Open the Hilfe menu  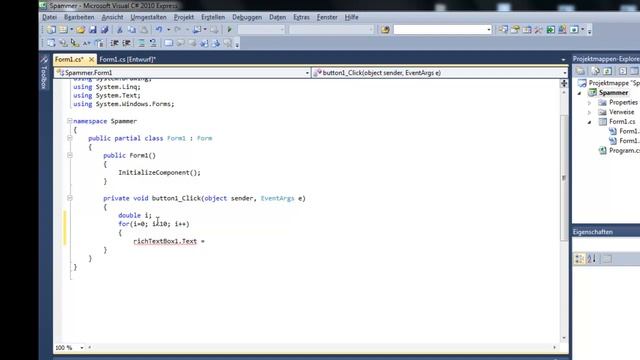click(351, 17)
